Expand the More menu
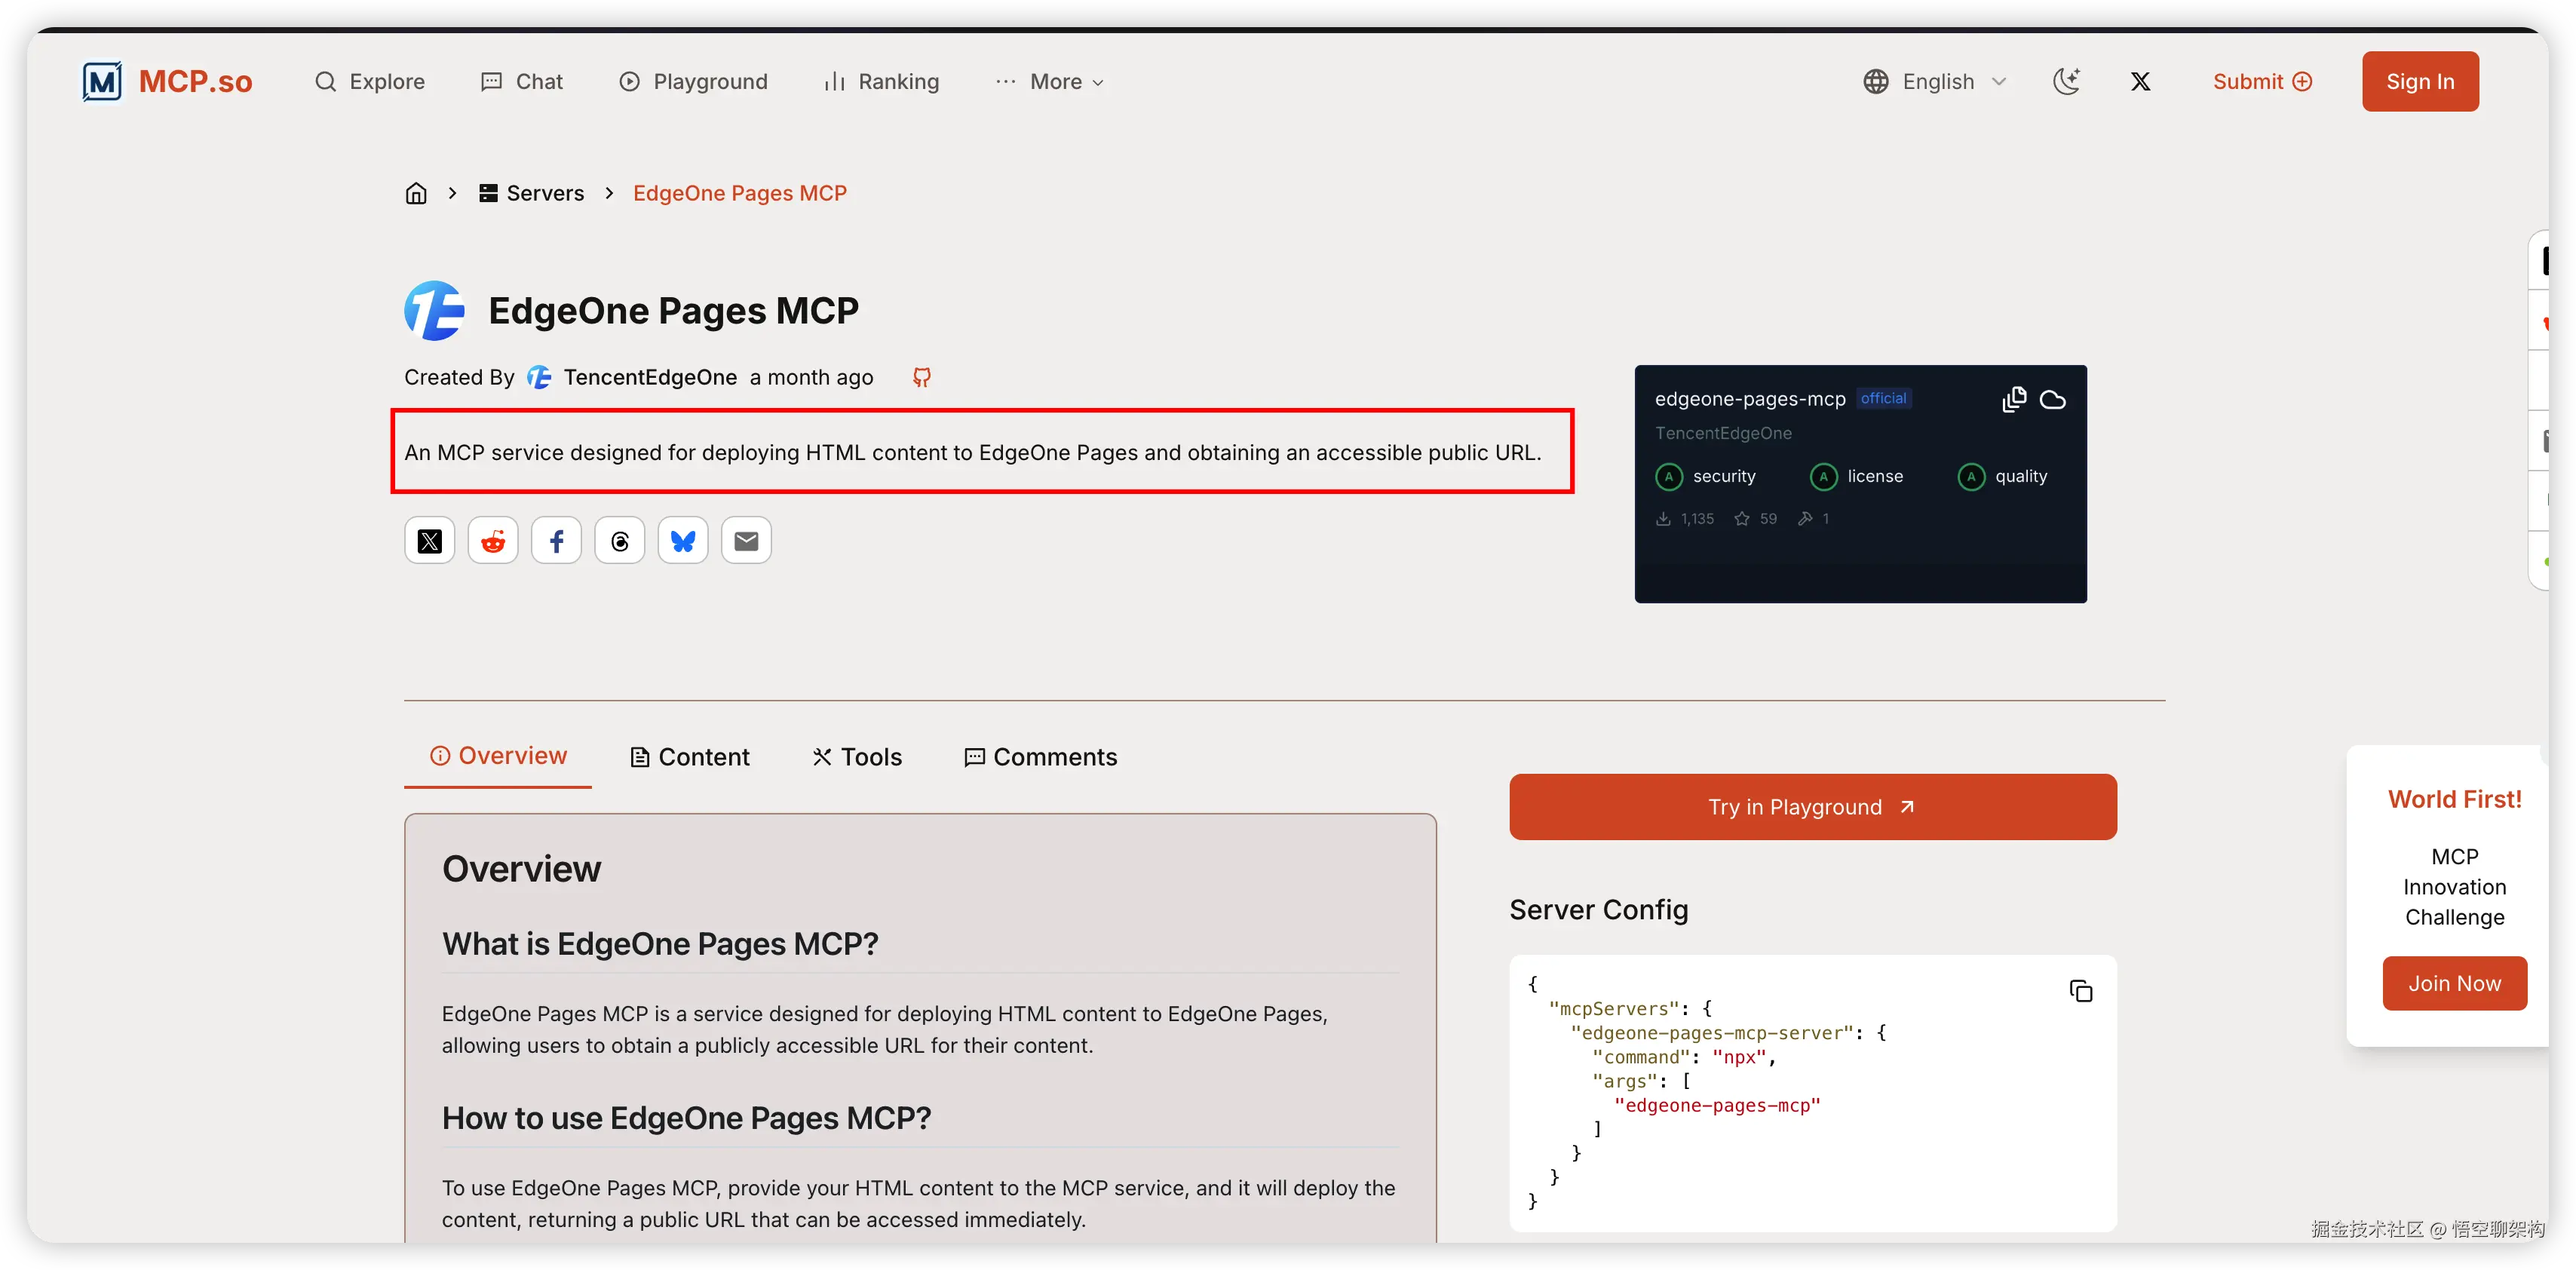 tap(1051, 82)
